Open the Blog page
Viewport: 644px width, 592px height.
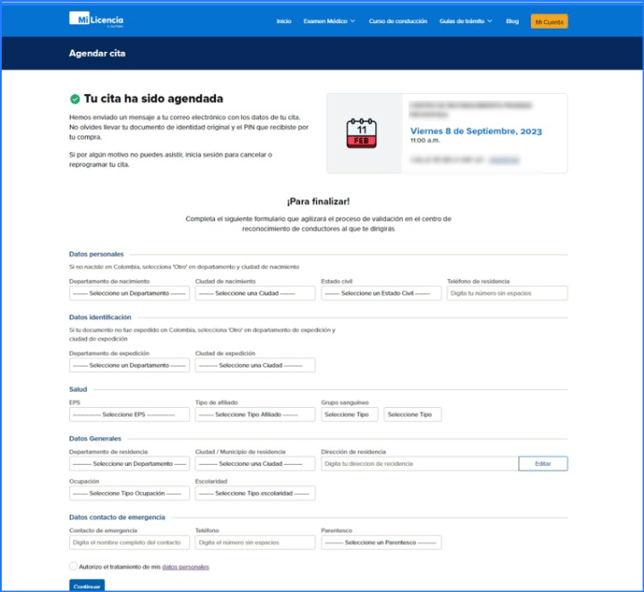point(512,21)
